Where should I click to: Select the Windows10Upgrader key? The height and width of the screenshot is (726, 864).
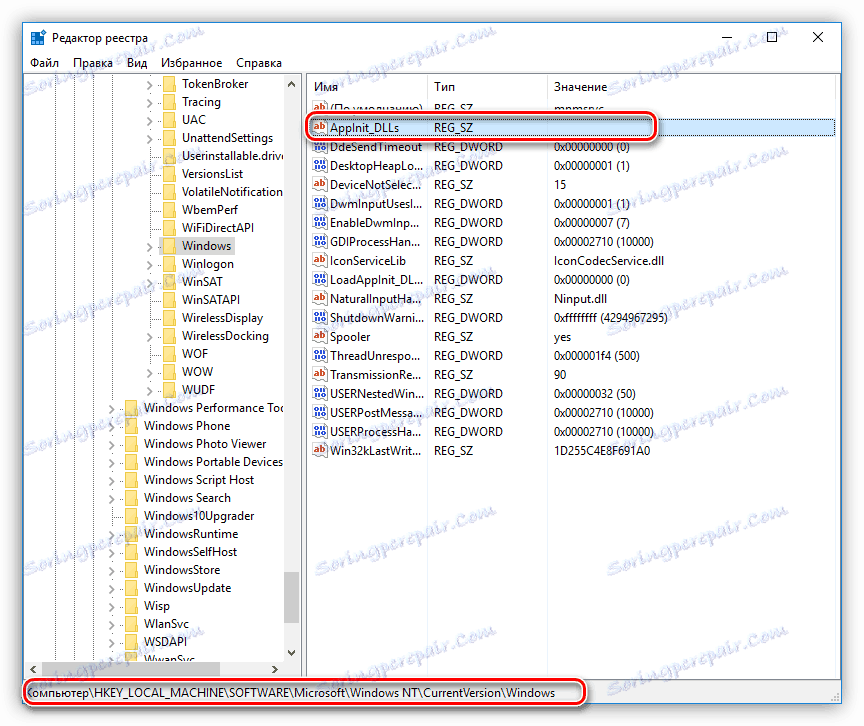199,516
